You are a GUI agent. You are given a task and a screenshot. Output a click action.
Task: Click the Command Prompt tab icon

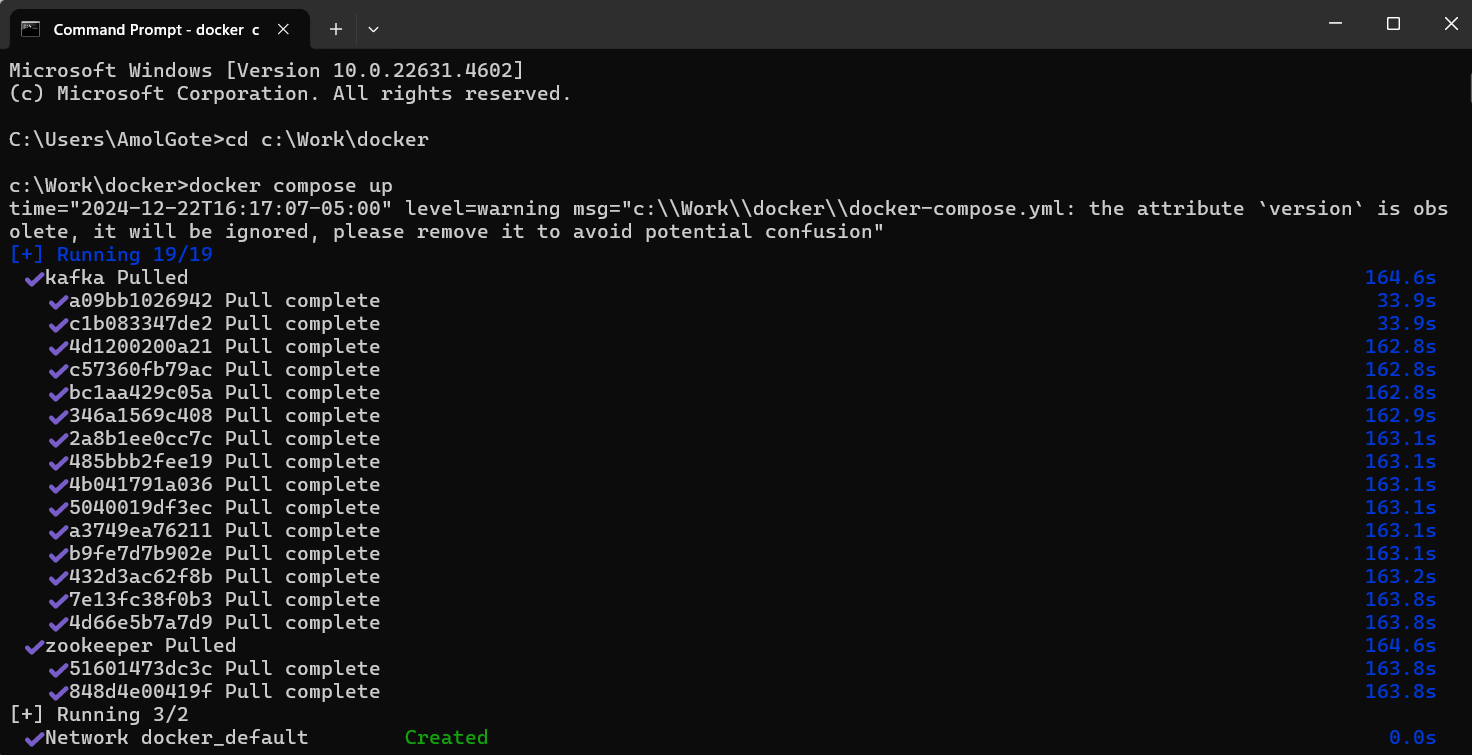pyautogui.click(x=31, y=29)
